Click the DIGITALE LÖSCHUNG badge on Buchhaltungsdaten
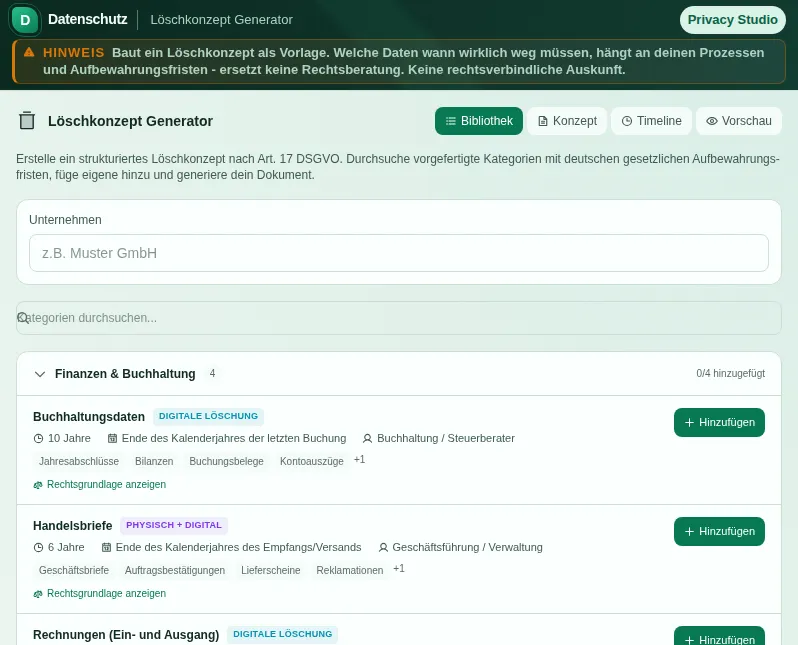The image size is (798, 645). click(x=208, y=416)
